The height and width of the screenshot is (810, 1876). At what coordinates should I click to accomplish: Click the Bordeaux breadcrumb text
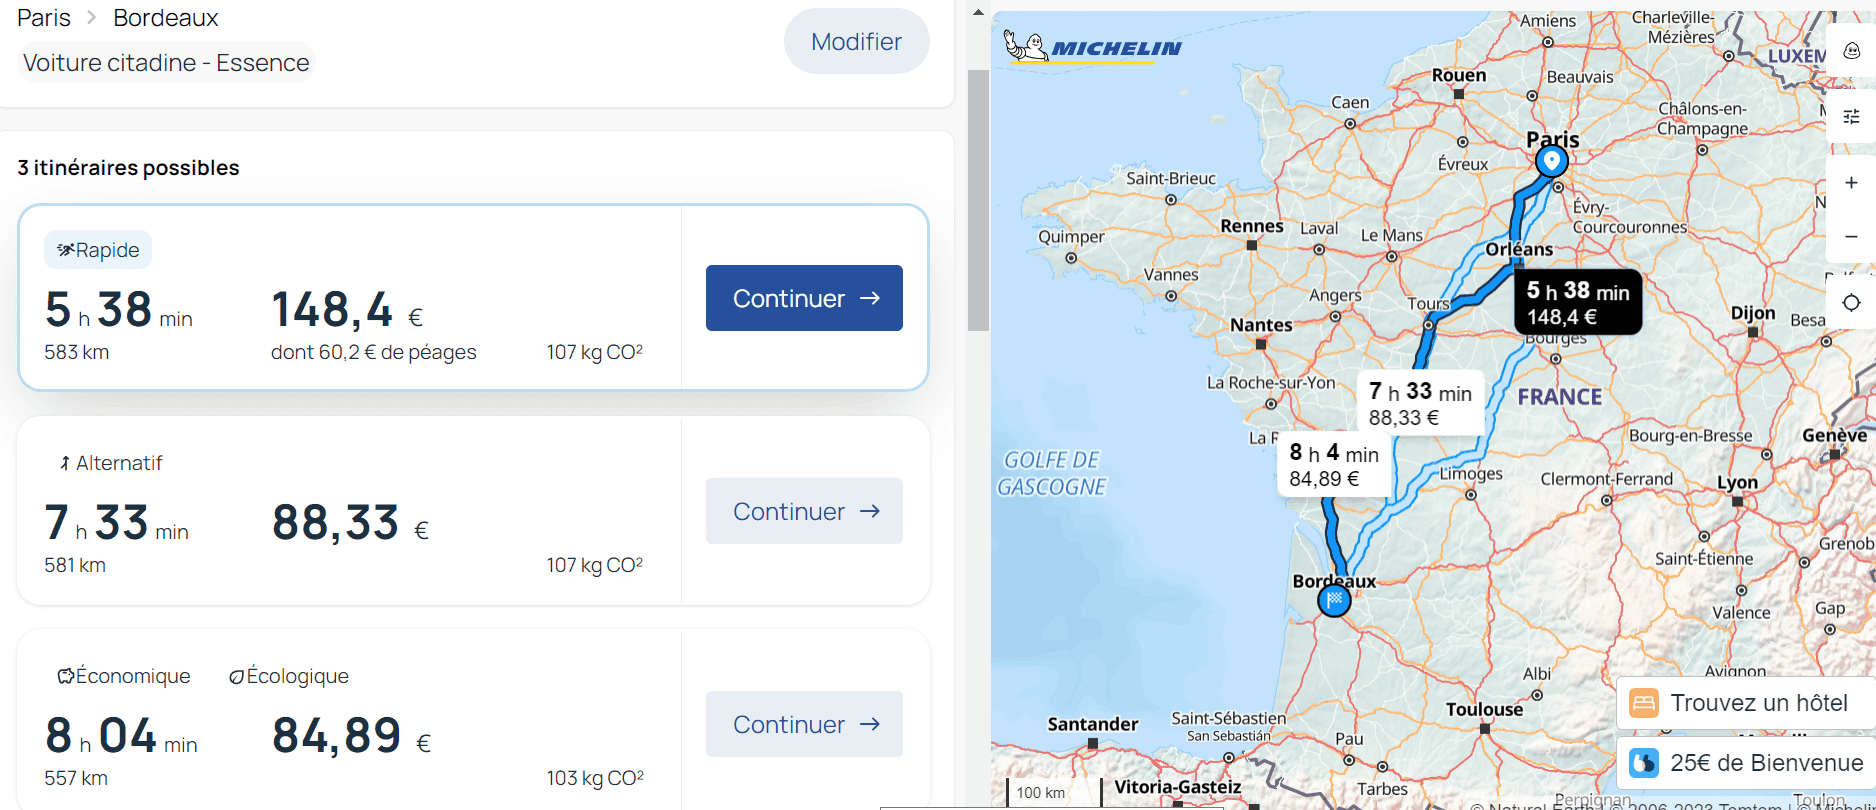point(165,18)
